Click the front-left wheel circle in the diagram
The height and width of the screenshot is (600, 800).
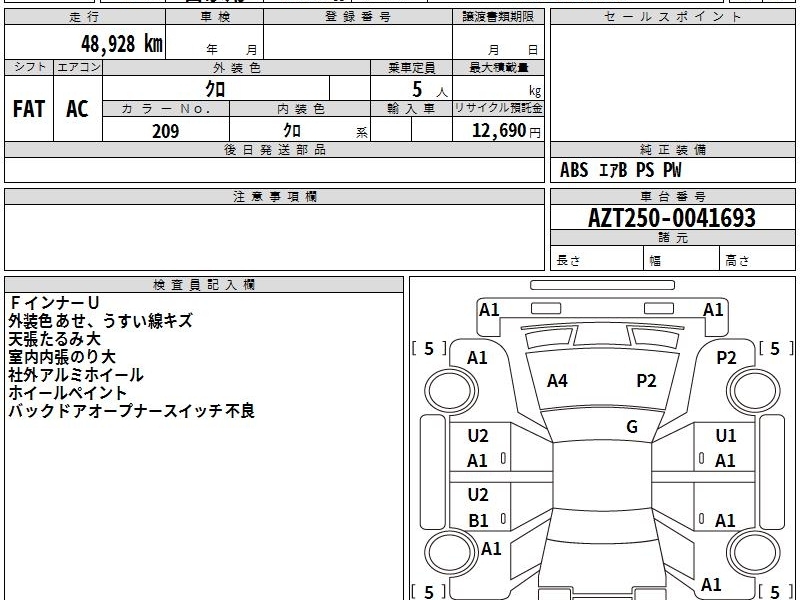pyautogui.click(x=451, y=391)
